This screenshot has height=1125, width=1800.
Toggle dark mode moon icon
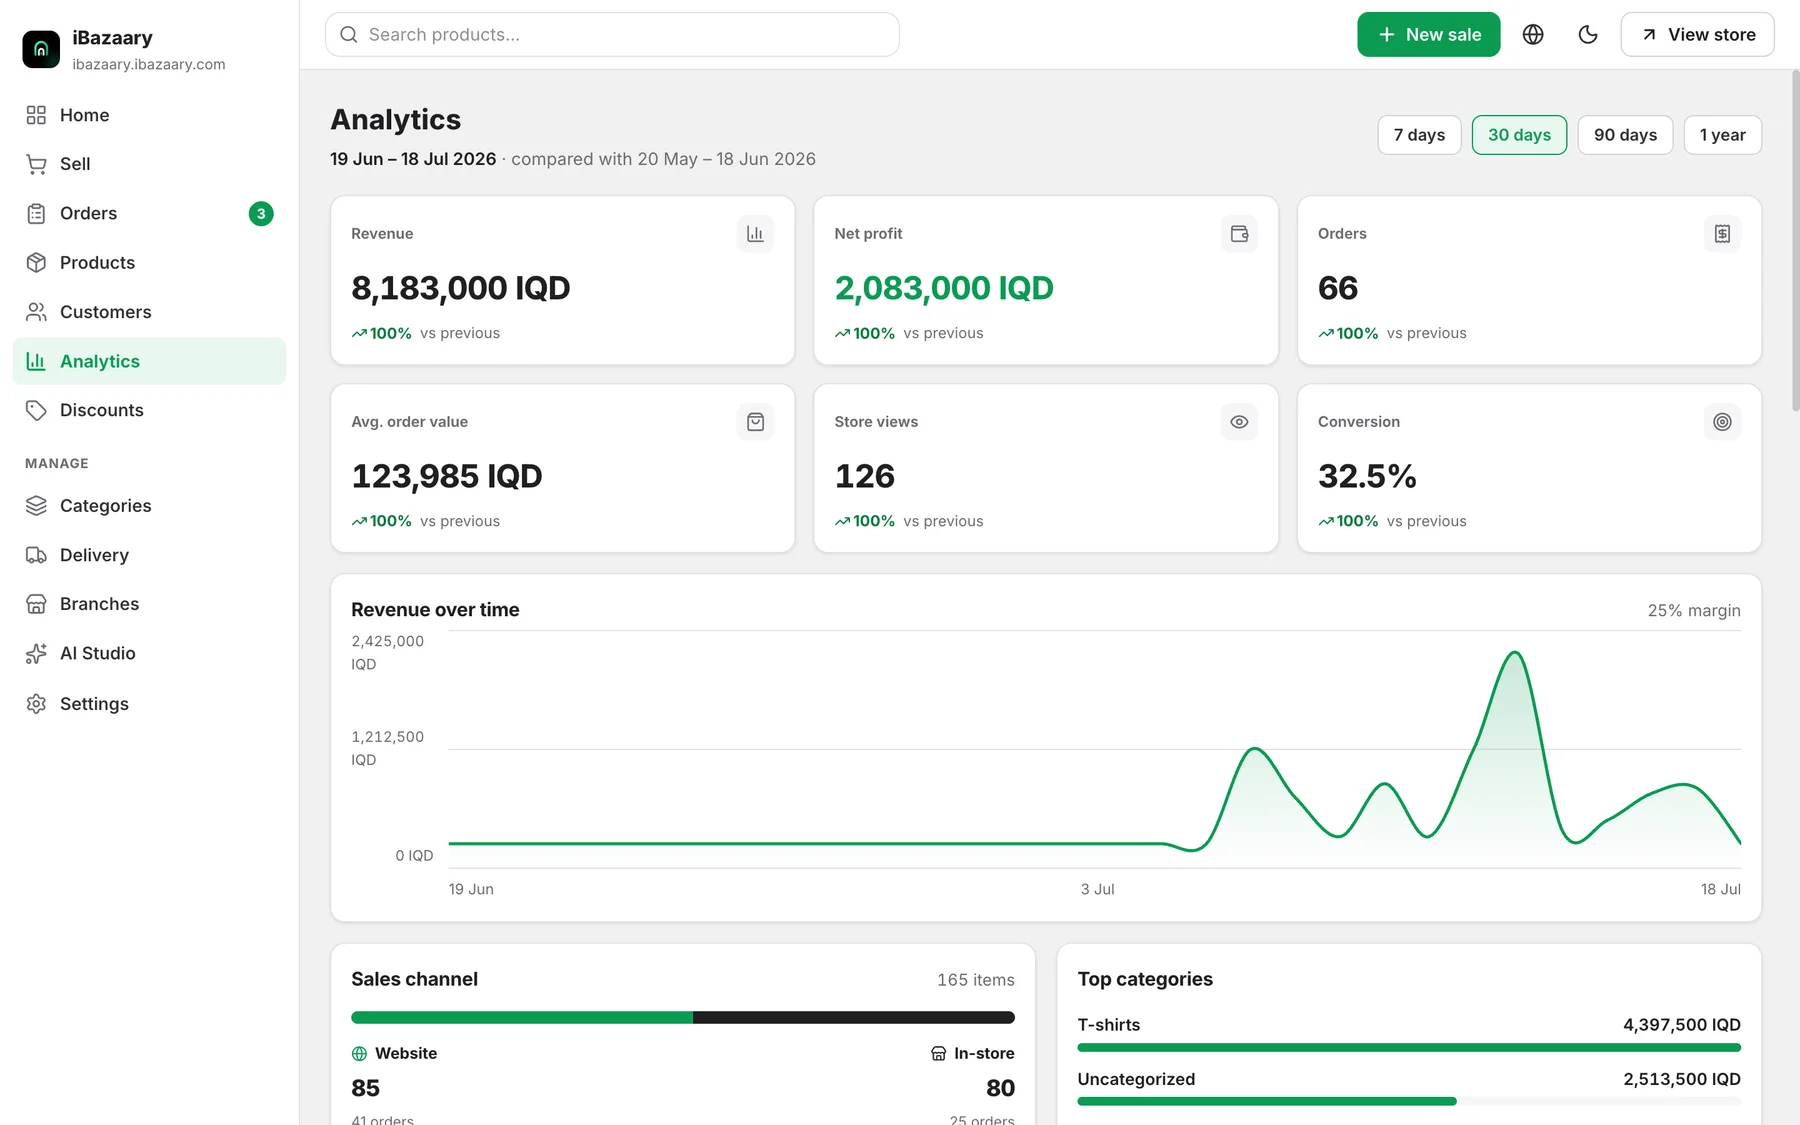click(1588, 35)
